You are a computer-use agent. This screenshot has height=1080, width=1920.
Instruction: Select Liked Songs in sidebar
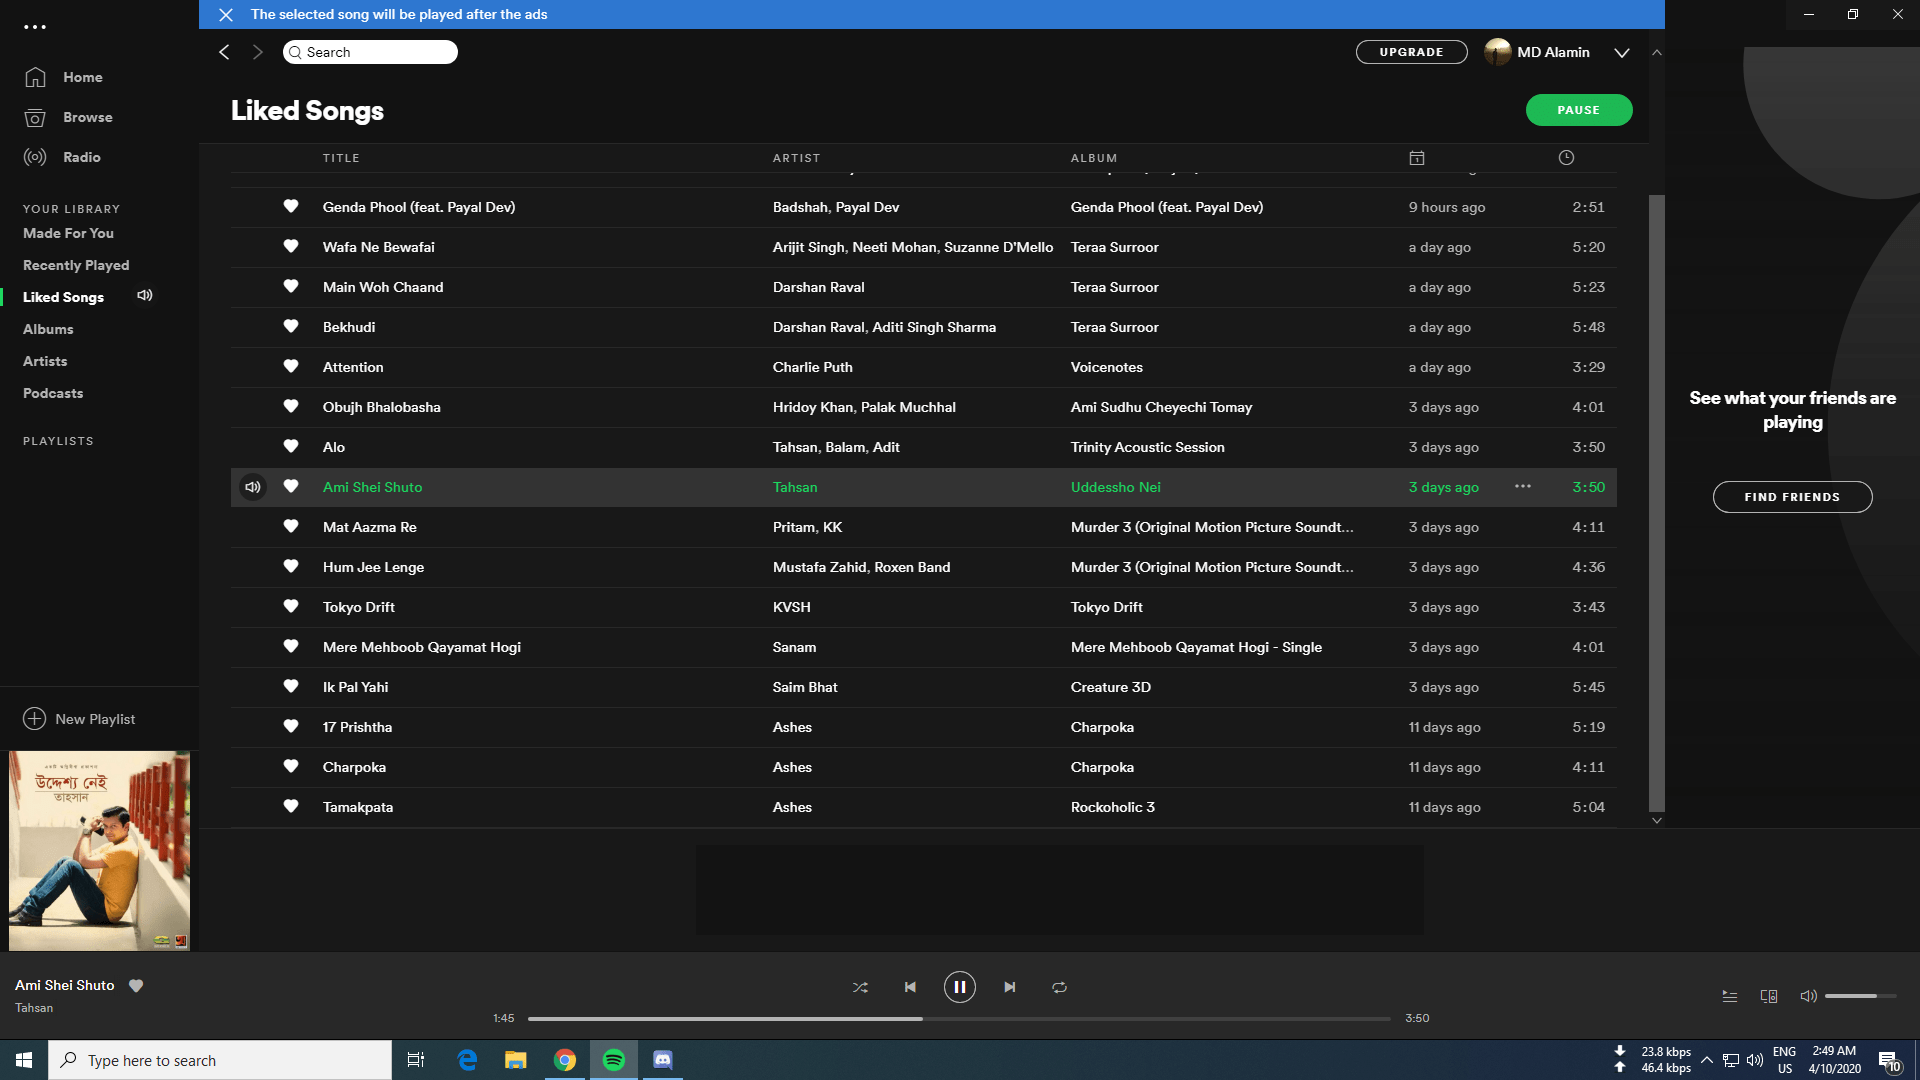tap(63, 297)
